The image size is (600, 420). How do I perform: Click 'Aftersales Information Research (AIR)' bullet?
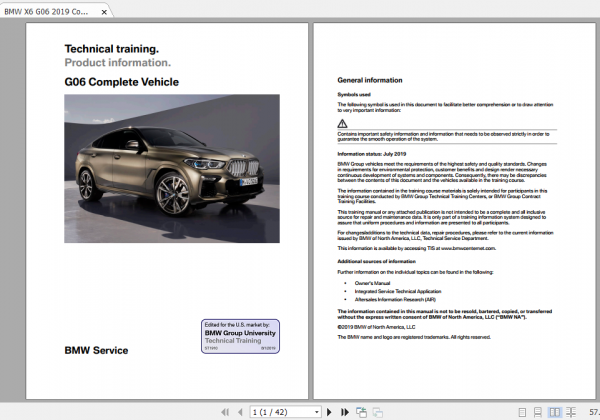pyautogui.click(x=395, y=300)
